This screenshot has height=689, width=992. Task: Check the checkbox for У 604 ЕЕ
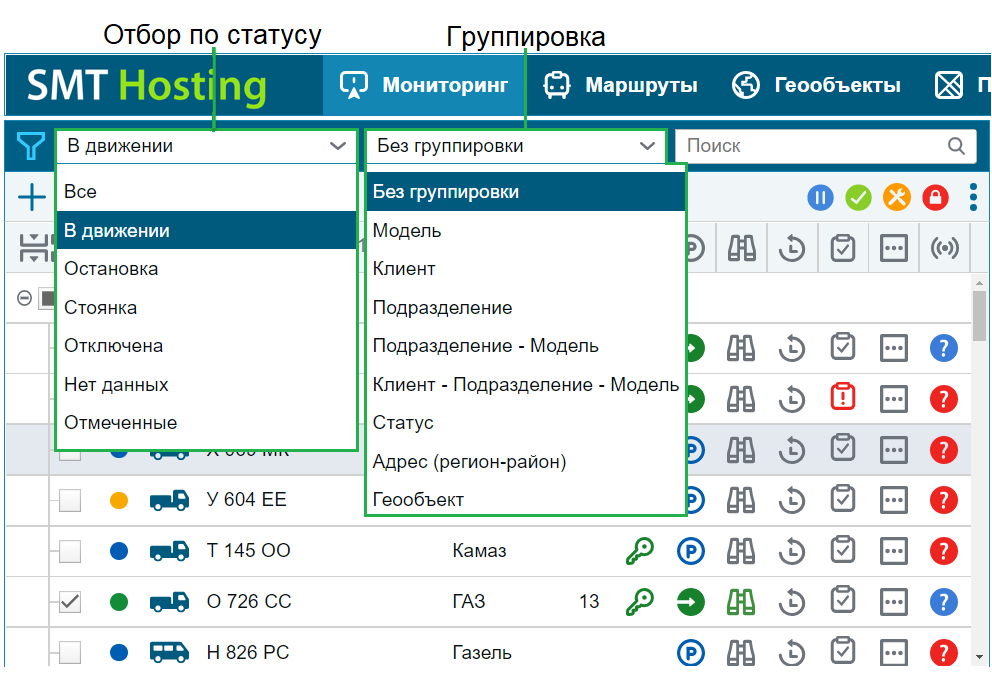click(x=70, y=500)
